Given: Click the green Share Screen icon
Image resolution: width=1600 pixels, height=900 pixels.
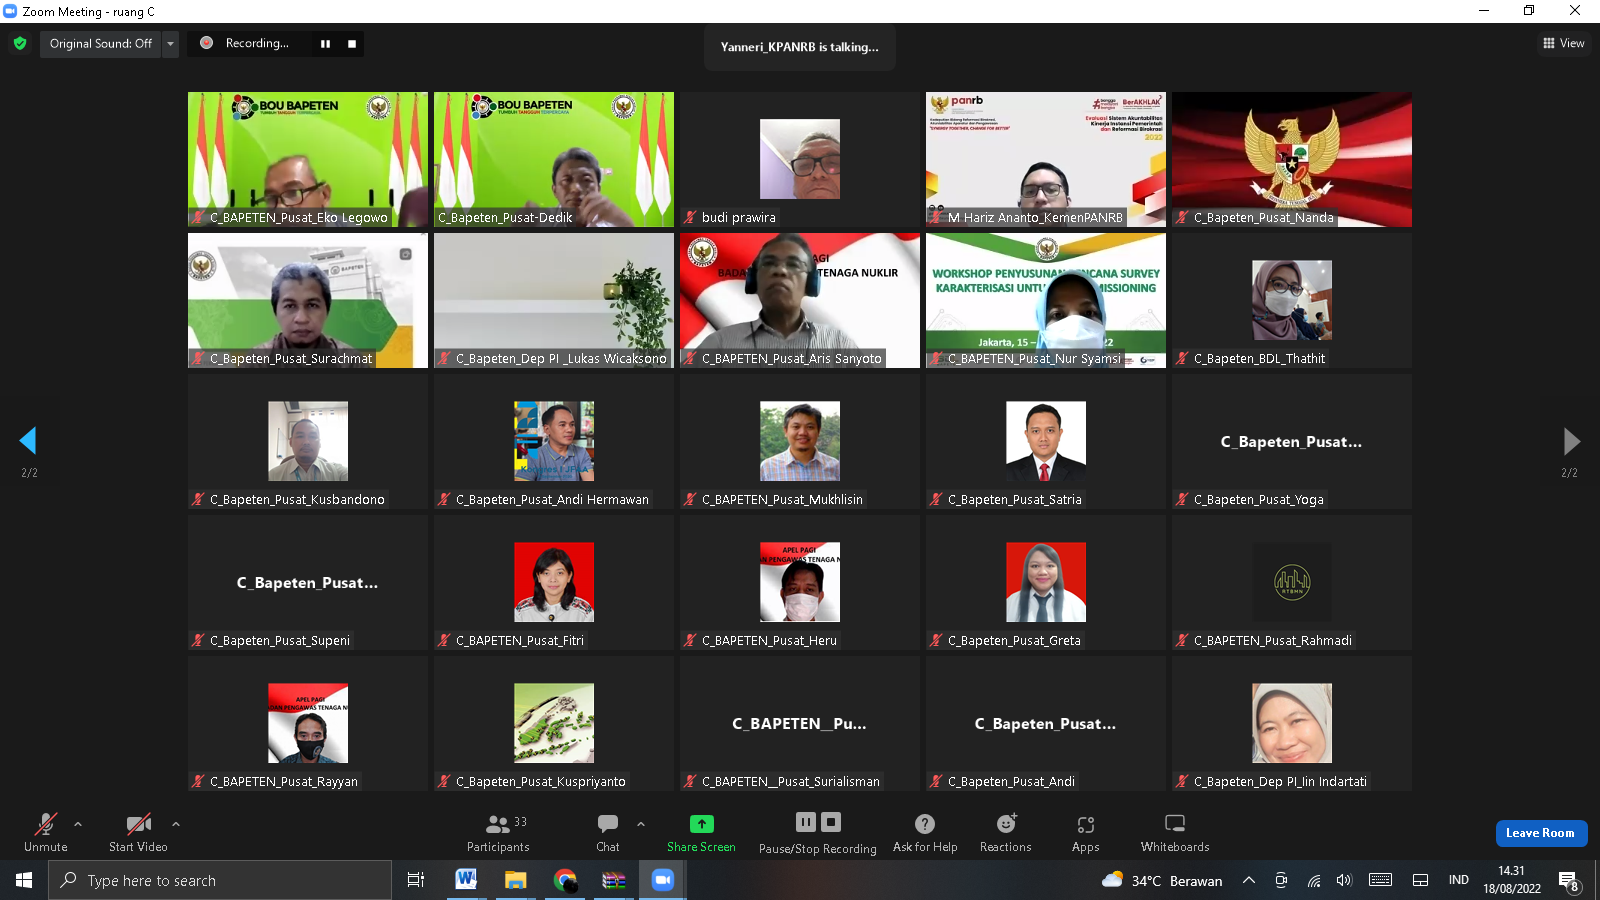Looking at the screenshot, I should pyautogui.click(x=701, y=824).
